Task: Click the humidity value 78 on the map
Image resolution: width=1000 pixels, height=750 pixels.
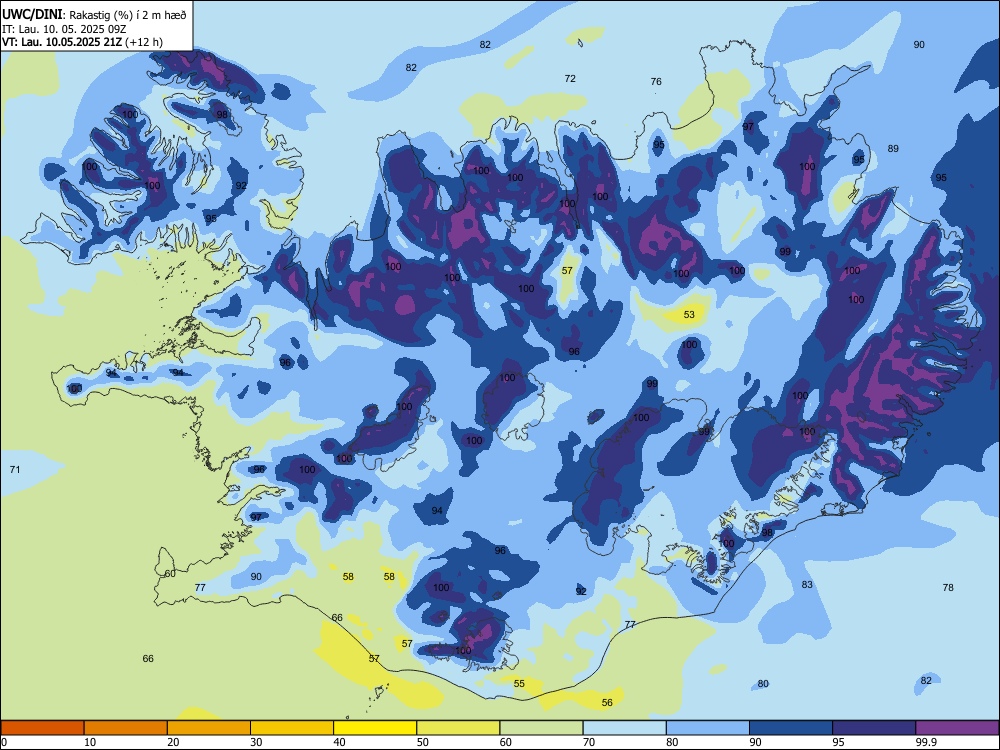Action: point(948,587)
